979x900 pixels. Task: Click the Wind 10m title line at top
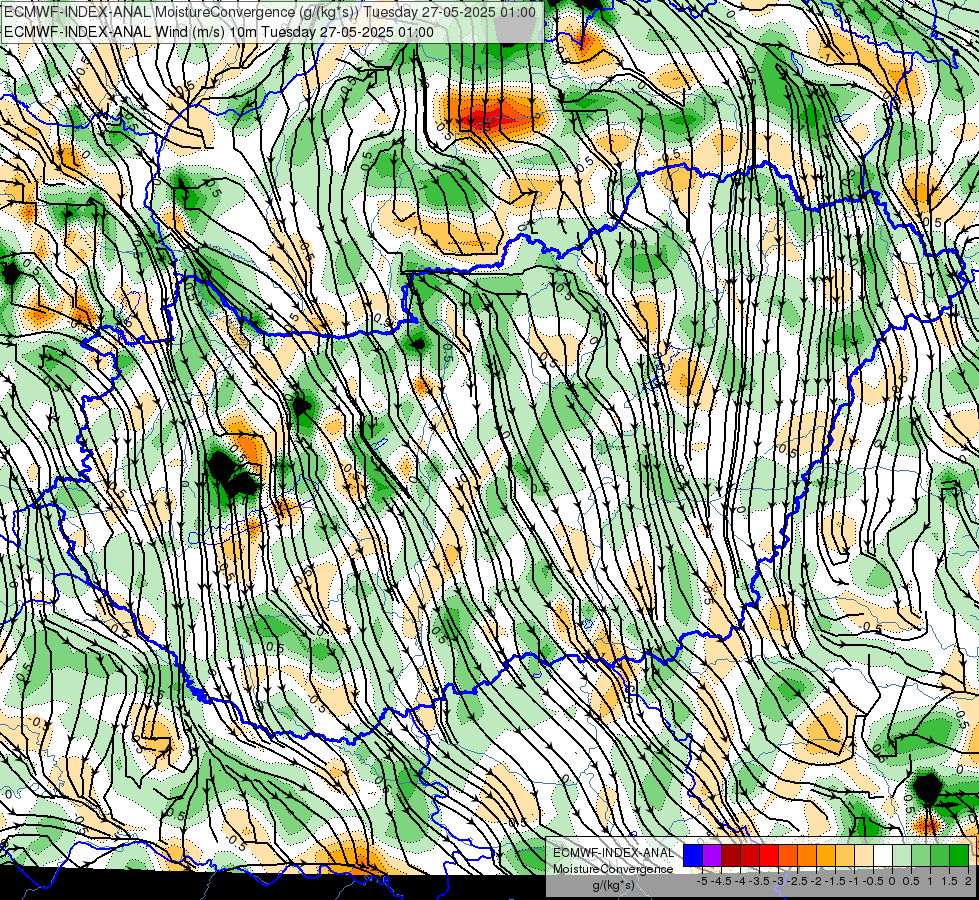(x=219, y=32)
